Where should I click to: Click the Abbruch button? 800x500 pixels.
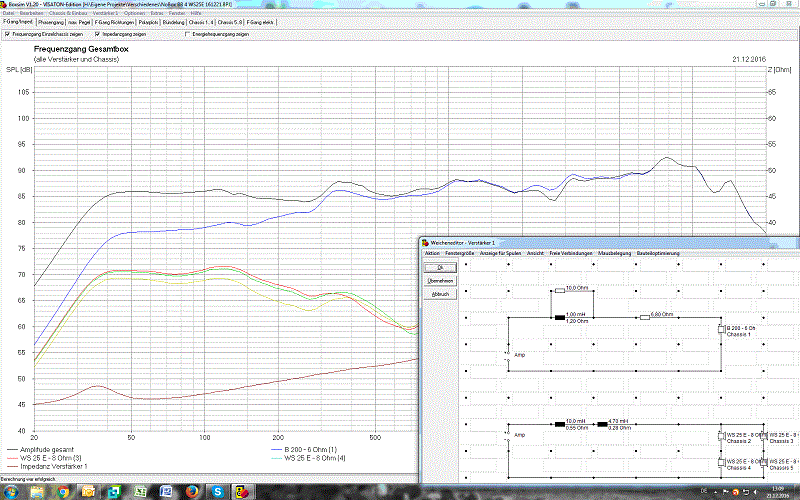click(439, 294)
